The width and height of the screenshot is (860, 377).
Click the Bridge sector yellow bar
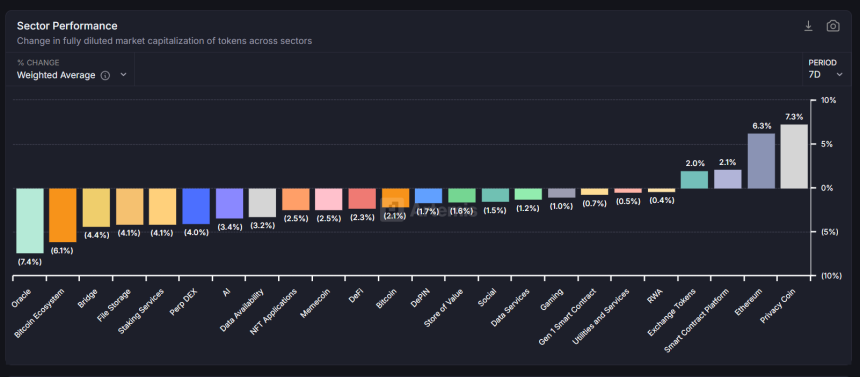click(96, 207)
